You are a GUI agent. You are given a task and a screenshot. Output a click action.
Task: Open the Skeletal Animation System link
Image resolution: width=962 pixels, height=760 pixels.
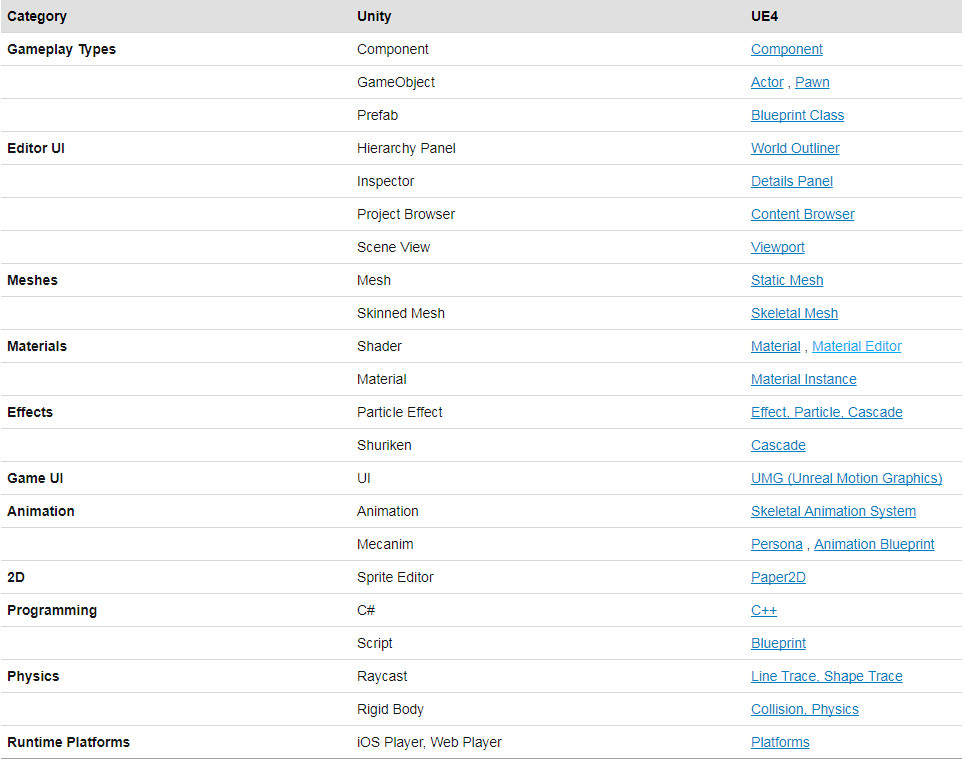833,512
